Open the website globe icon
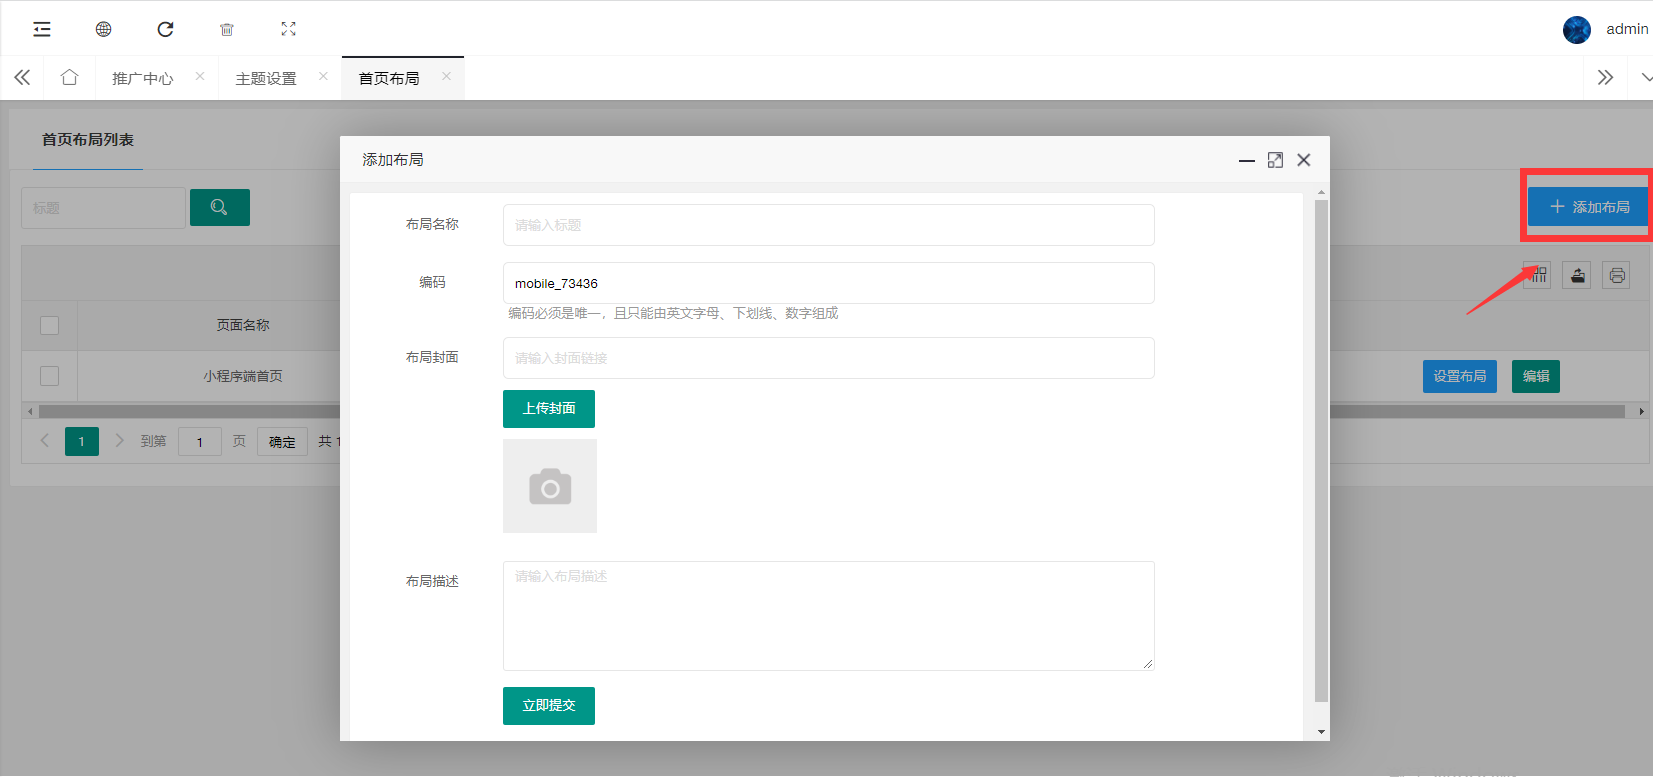 (103, 29)
